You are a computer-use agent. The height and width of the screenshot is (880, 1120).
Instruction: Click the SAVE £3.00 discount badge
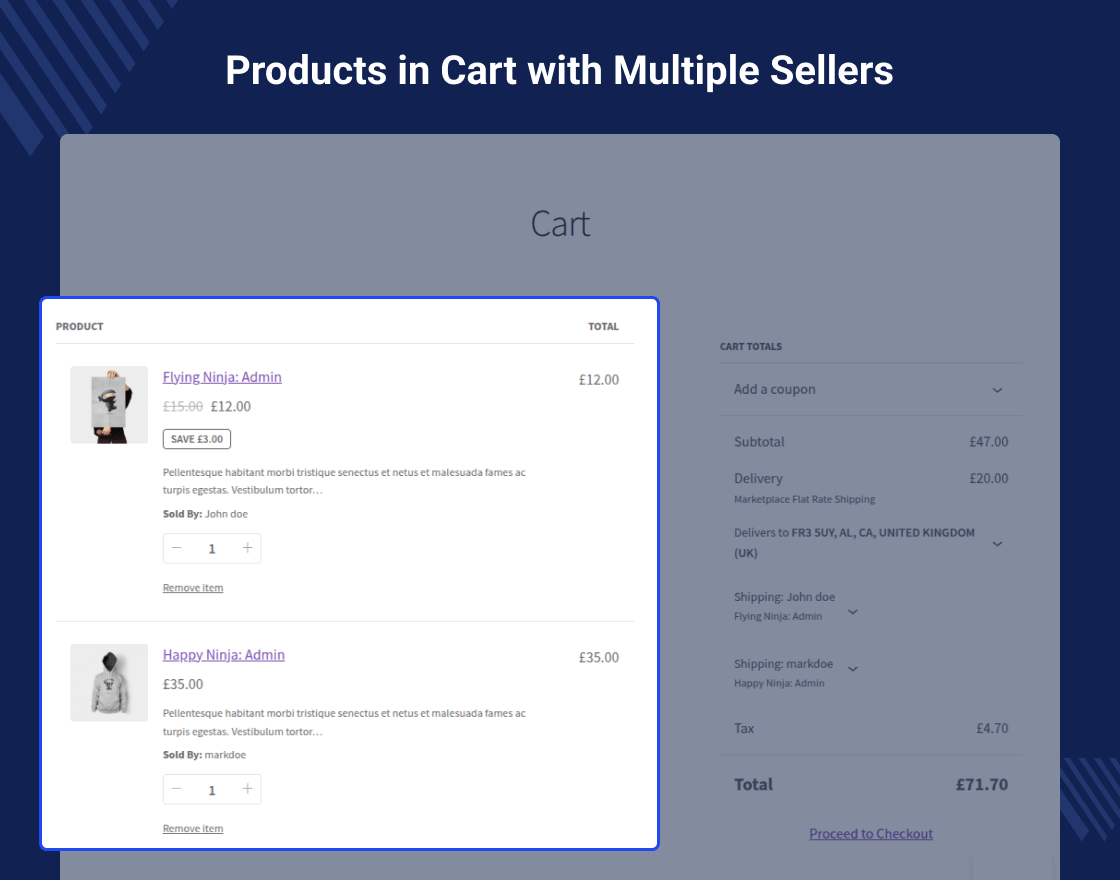196,438
